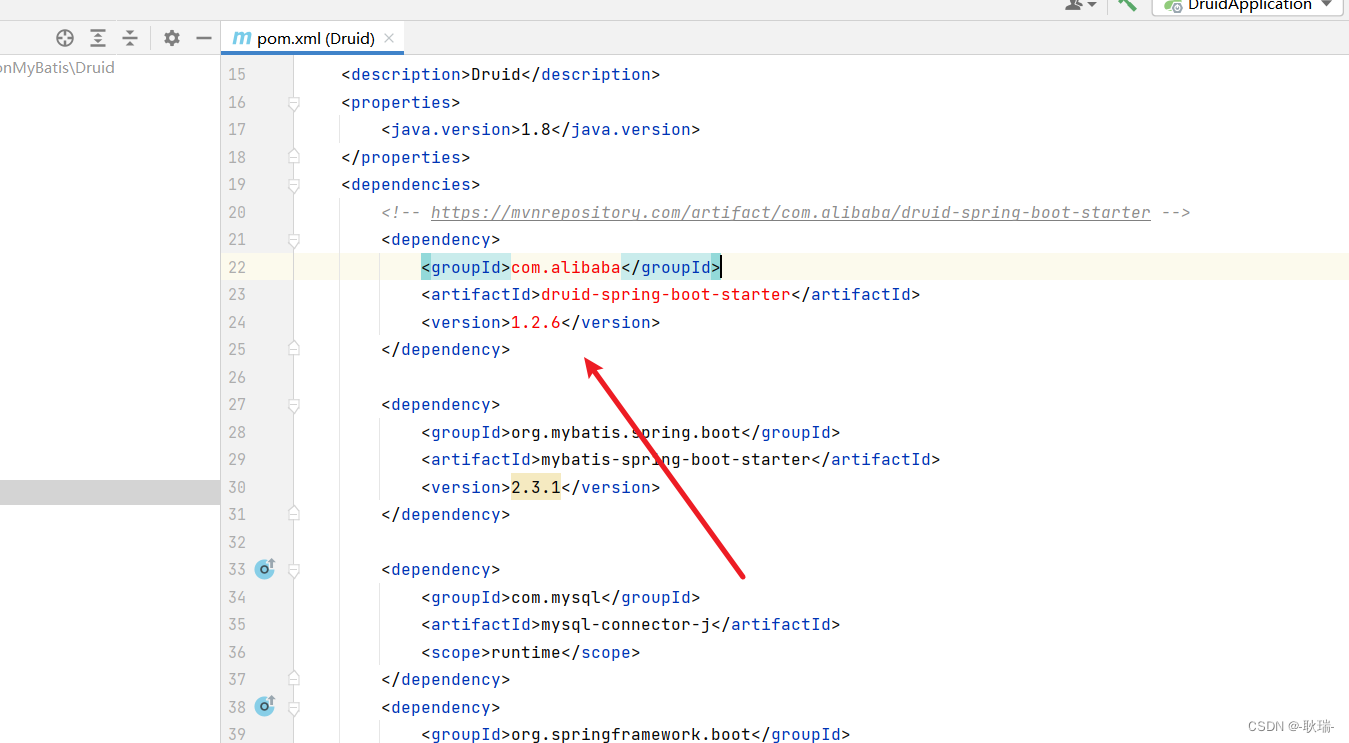The width and height of the screenshot is (1349, 743).
Task: Click the druid-spring-boot-starter artifactId value
Action: [x=666, y=294]
